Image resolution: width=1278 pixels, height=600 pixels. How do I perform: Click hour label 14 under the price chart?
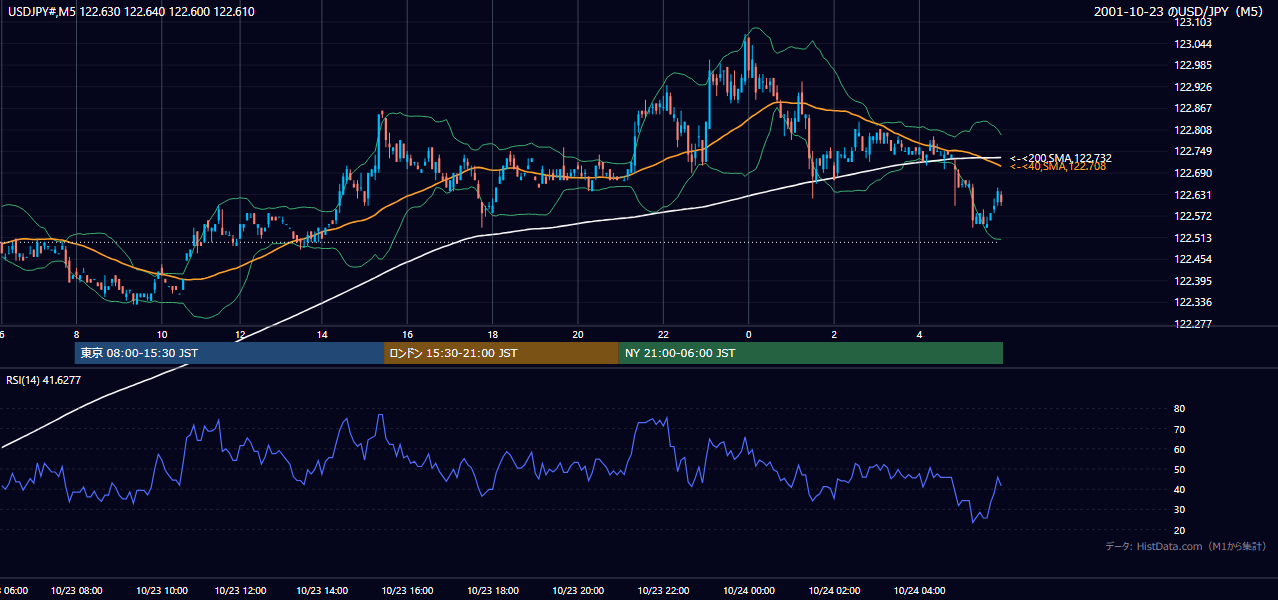(x=323, y=334)
